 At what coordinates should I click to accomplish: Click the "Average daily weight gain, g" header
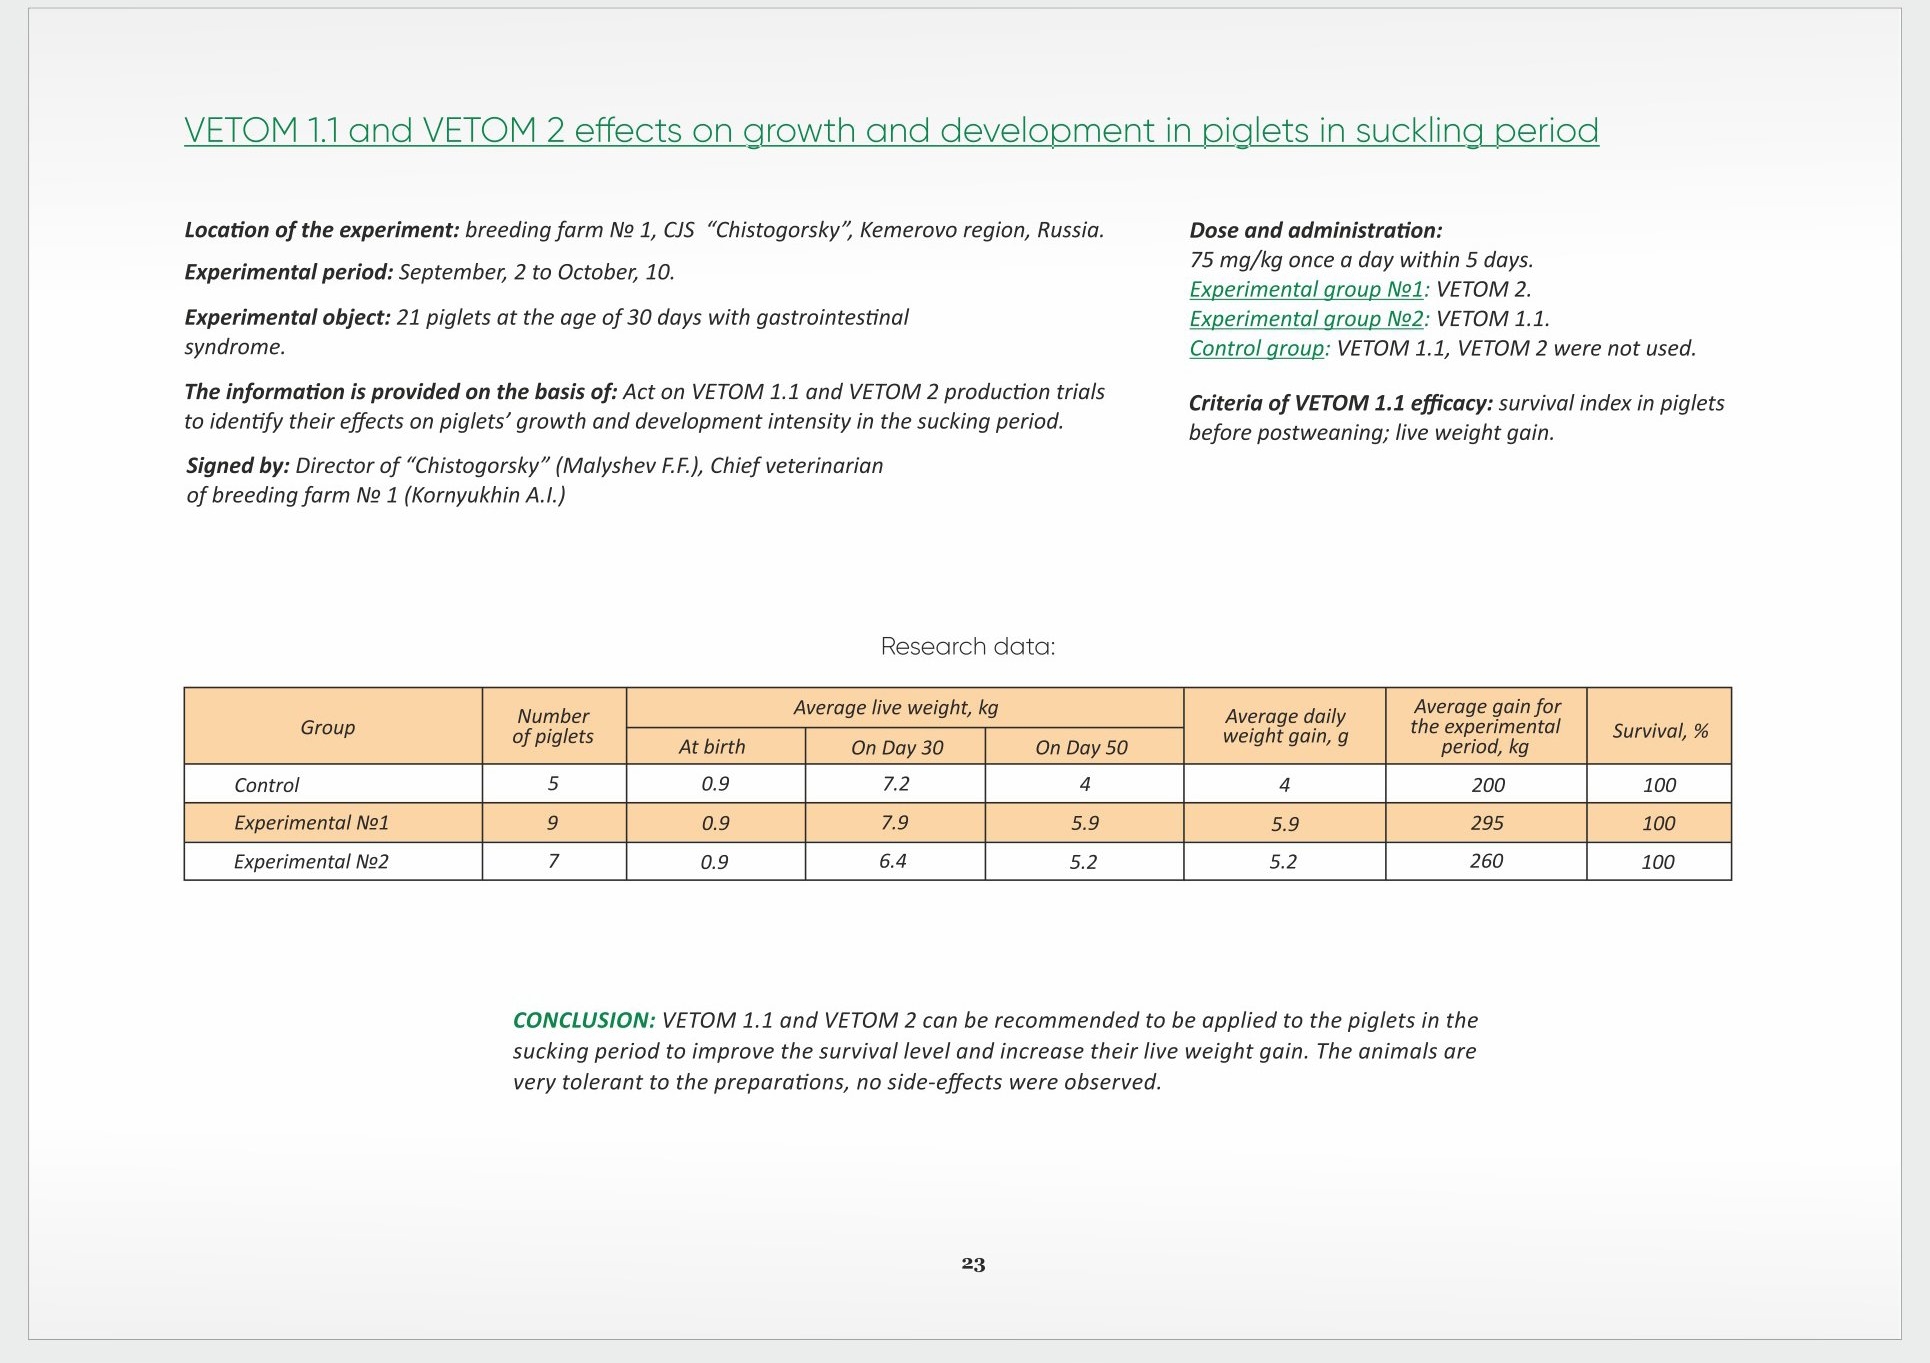point(1285,727)
